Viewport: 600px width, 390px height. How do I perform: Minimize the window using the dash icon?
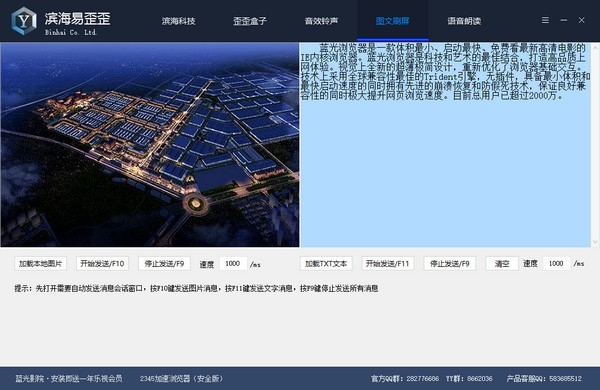click(564, 20)
